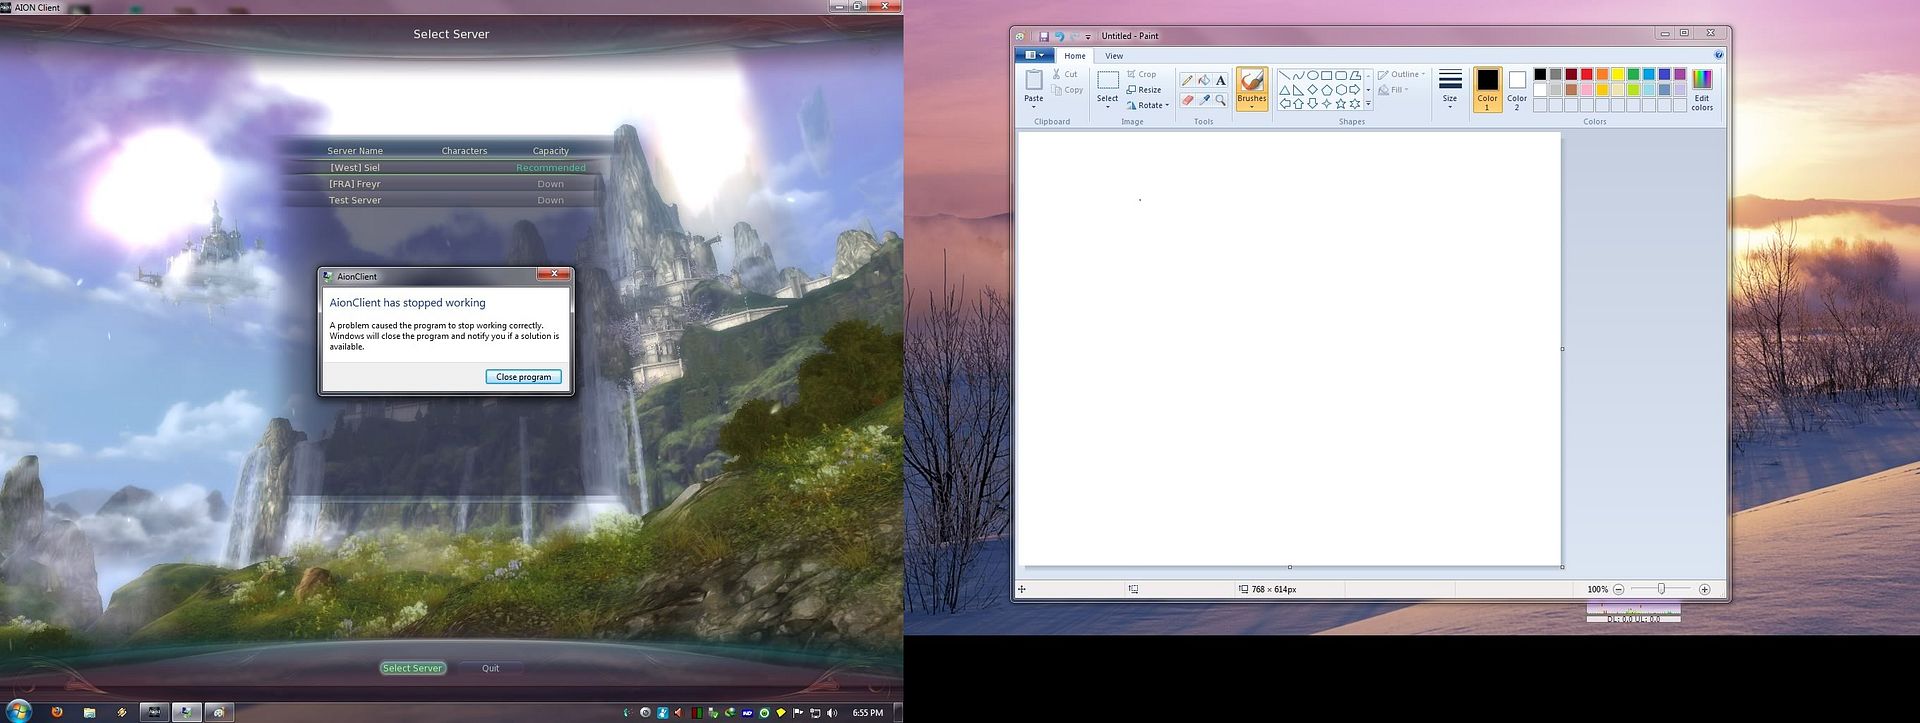Viewport: 1920px width, 723px height.
Task: Pick the Oval shape in Shapes gallery
Action: pyautogui.click(x=1312, y=75)
